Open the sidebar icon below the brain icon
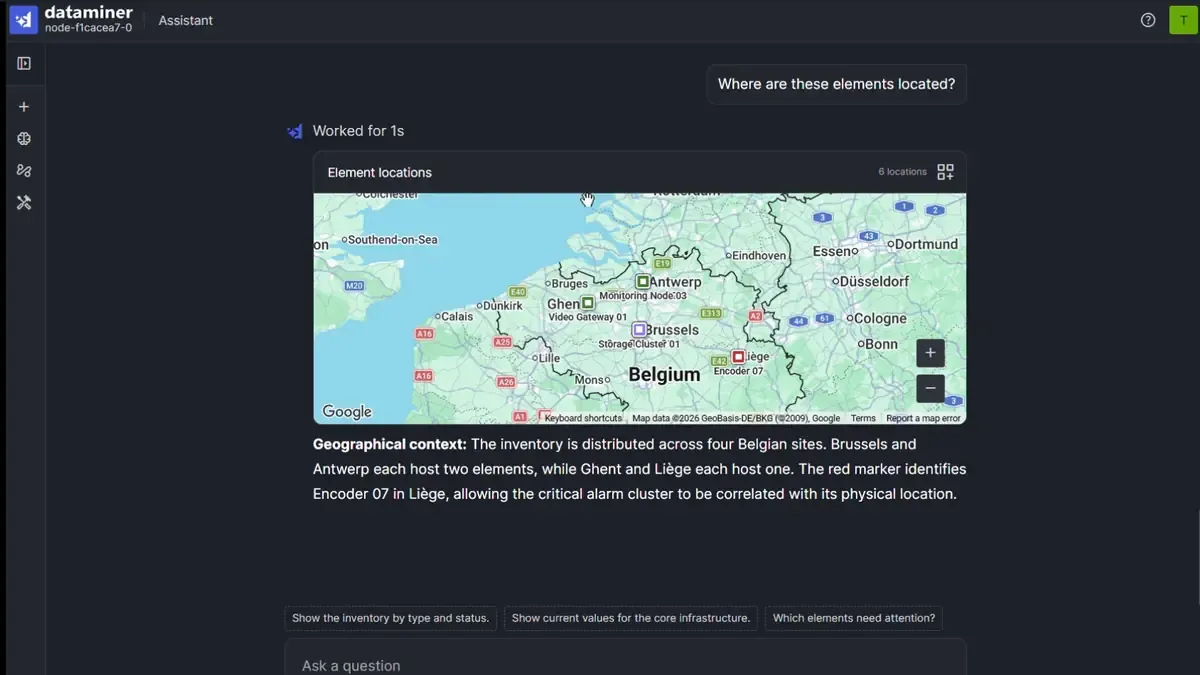1200x675 pixels. pos(24,171)
